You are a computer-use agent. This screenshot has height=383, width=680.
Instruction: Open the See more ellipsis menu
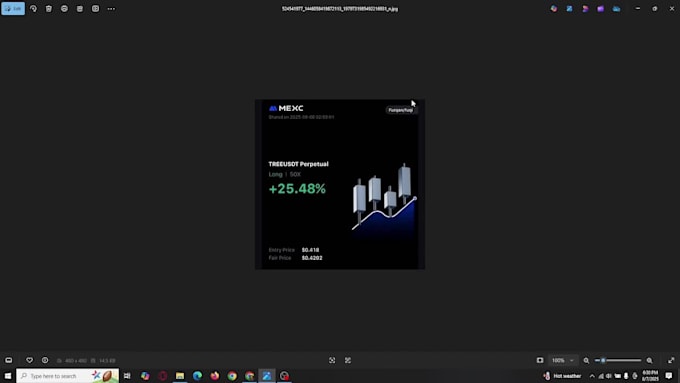point(111,9)
